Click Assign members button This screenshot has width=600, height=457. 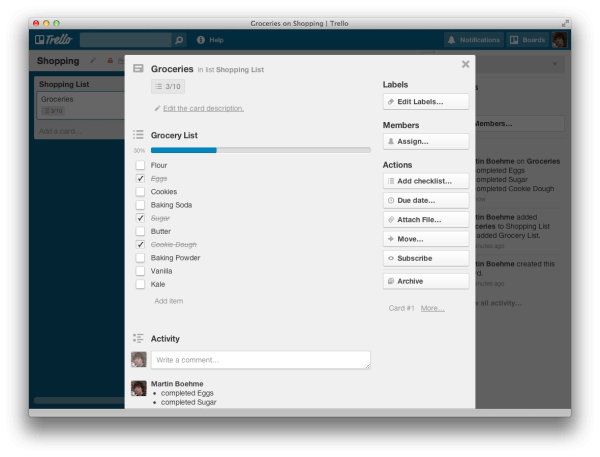pos(426,141)
